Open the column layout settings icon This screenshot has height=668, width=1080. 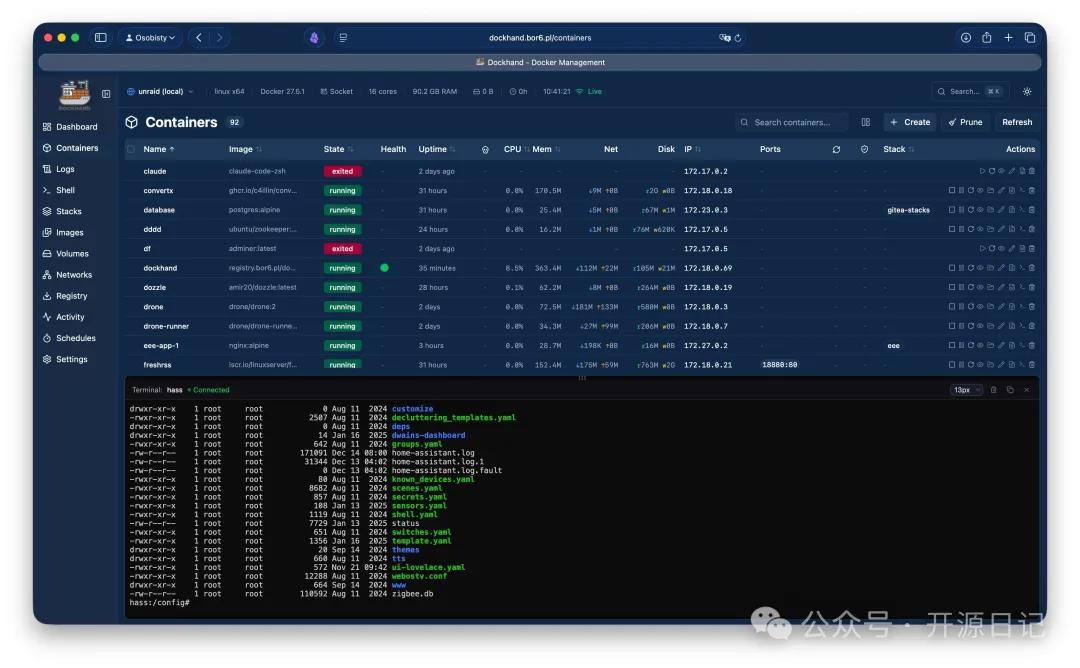866,123
